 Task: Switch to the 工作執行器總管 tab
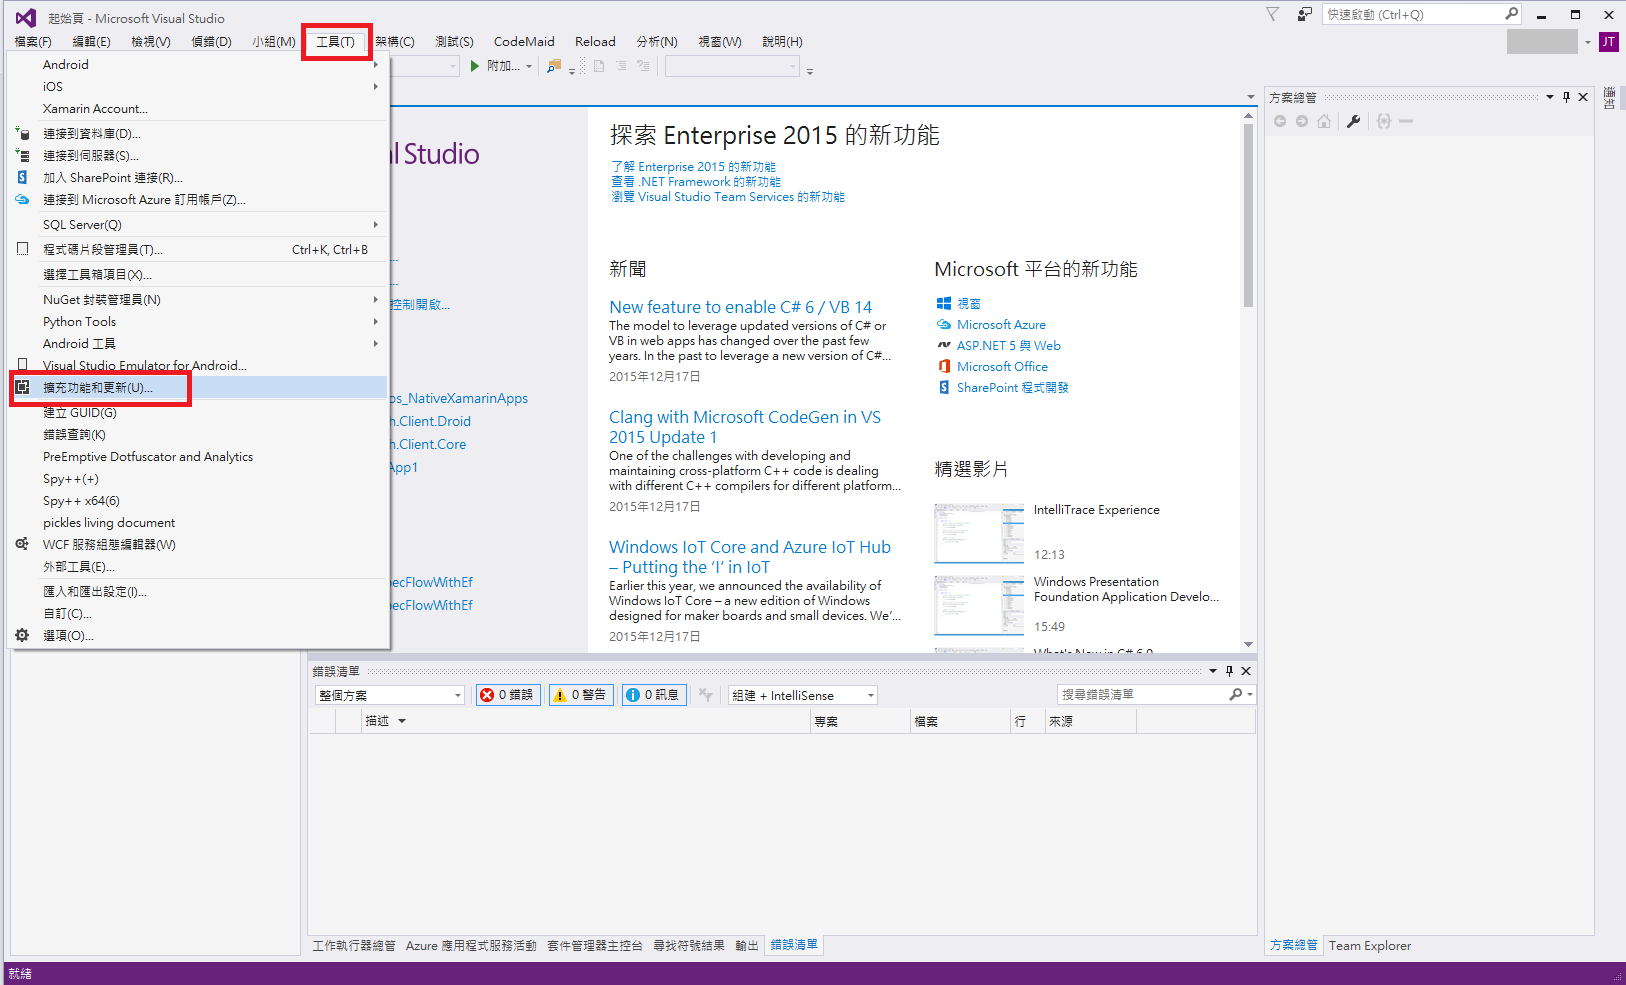354,945
